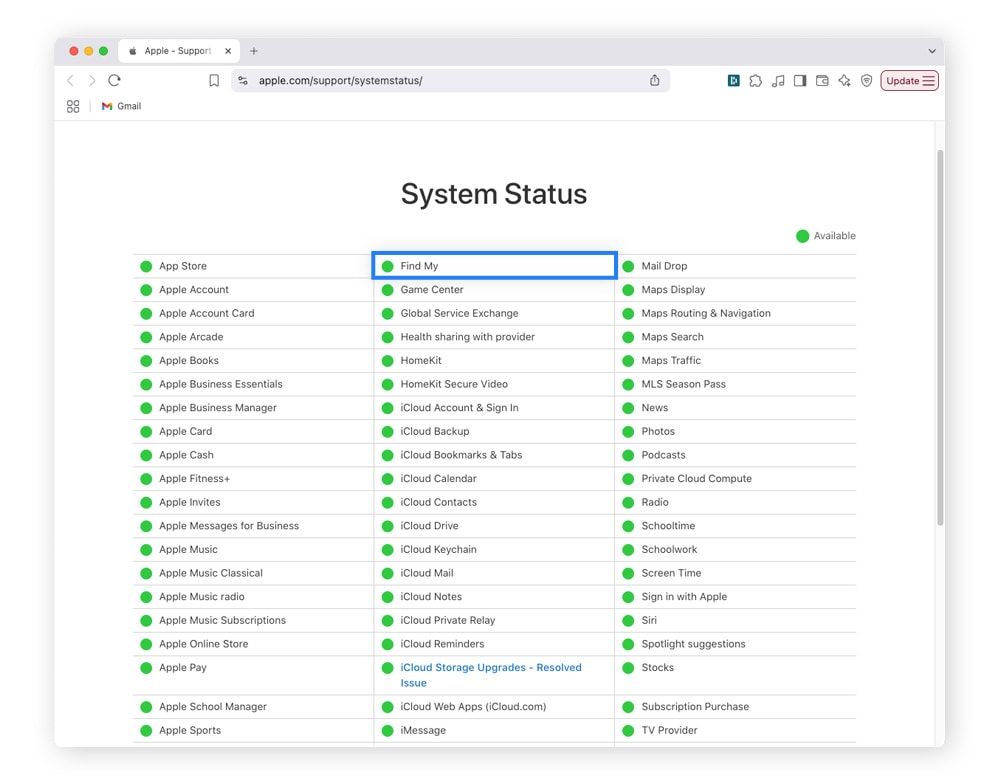Open the Update browser menu button
Screen dimensions: 1000x784
[909, 81]
